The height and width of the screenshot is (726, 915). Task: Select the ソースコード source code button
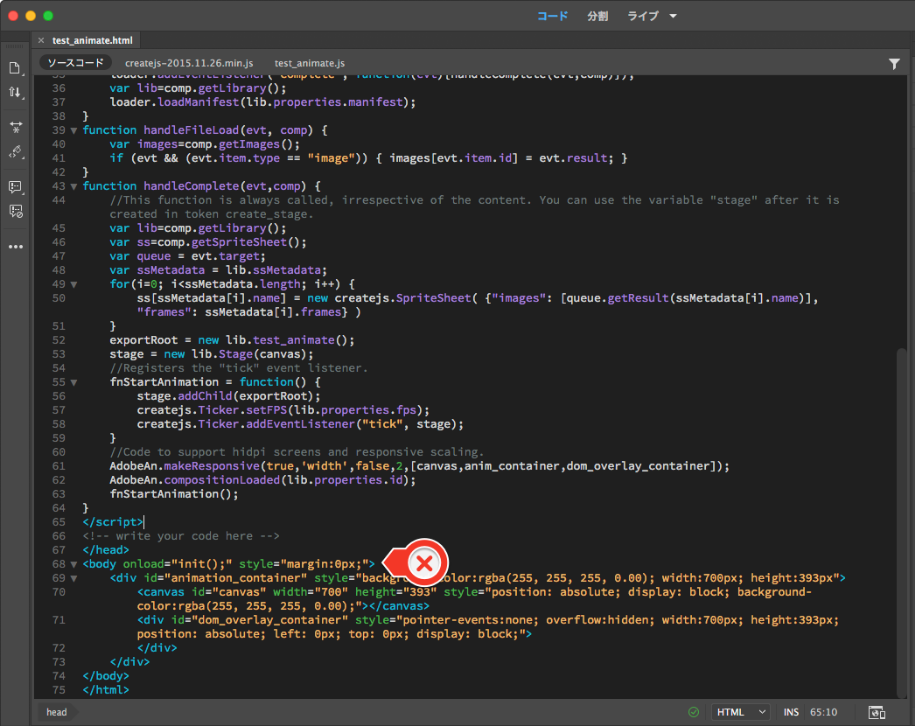pyautogui.click(x=76, y=63)
